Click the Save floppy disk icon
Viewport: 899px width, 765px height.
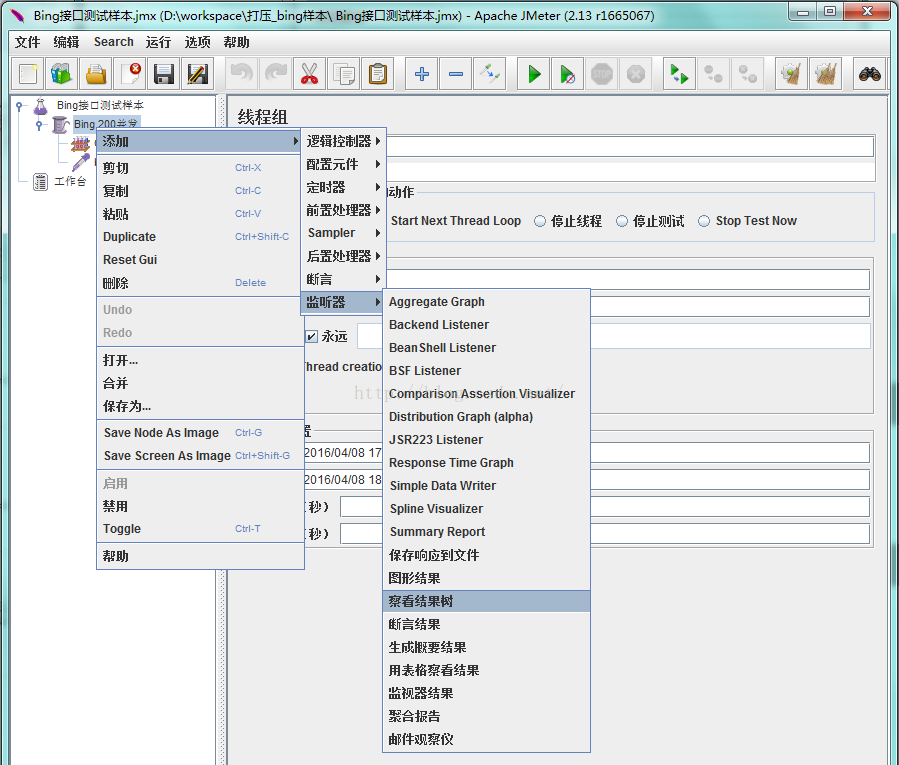(164, 74)
